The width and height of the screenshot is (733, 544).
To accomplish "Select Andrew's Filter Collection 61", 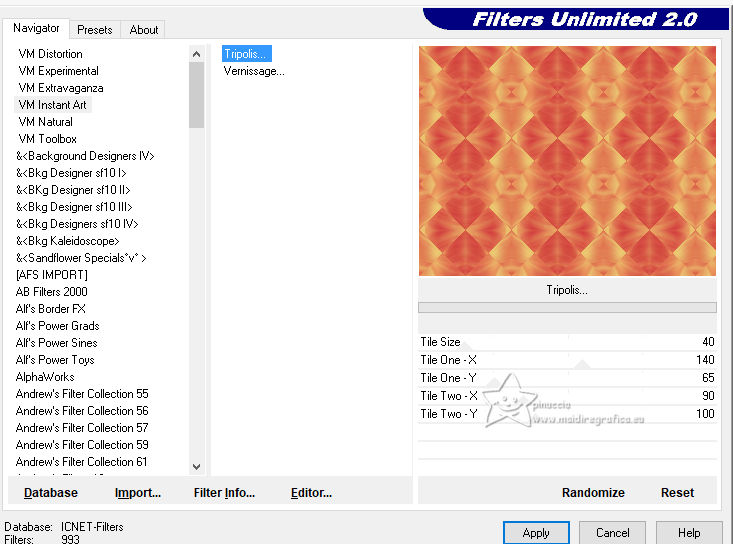I will click(x=81, y=462).
